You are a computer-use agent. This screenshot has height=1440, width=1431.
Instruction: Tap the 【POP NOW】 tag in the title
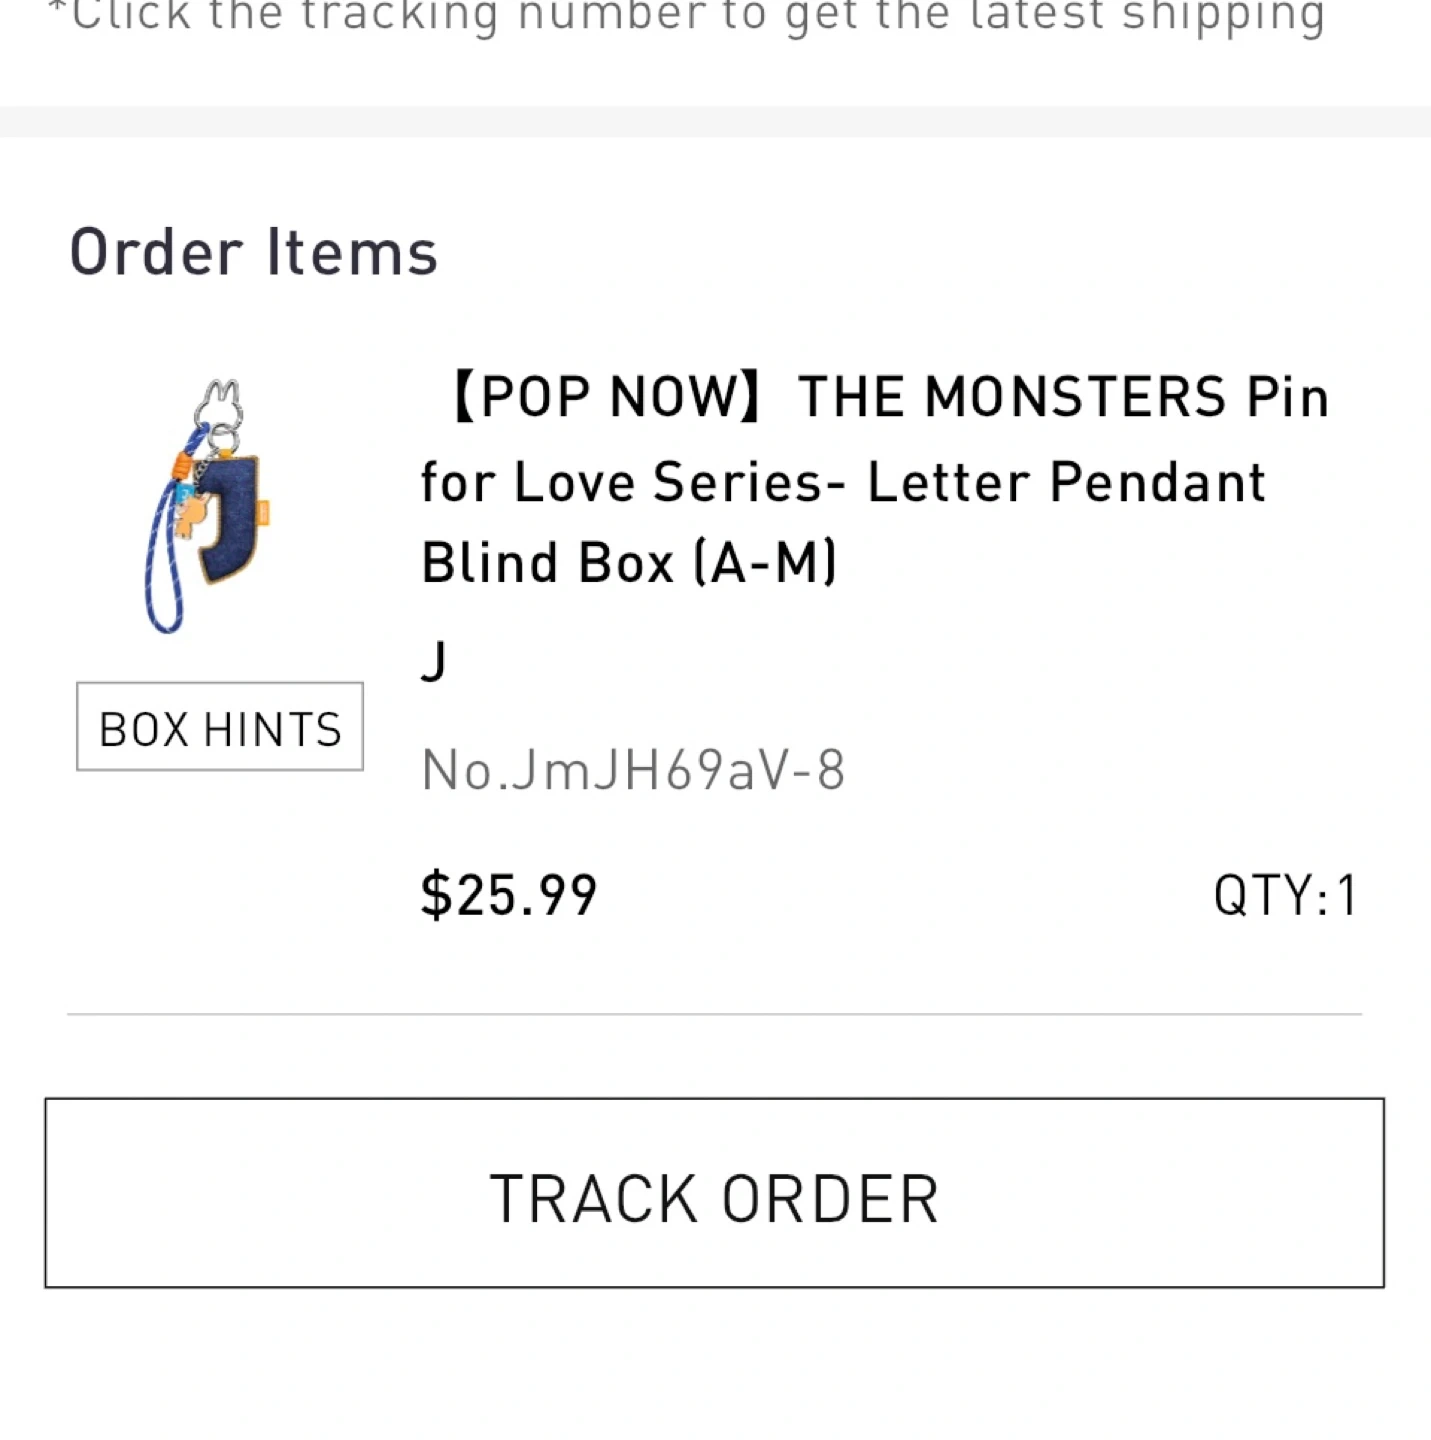[605, 397]
